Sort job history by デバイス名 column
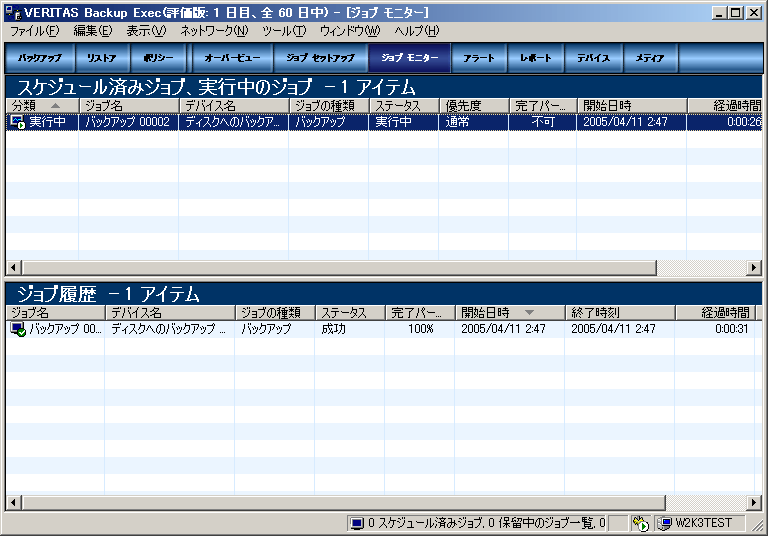This screenshot has height=536, width=768. [x=170, y=313]
